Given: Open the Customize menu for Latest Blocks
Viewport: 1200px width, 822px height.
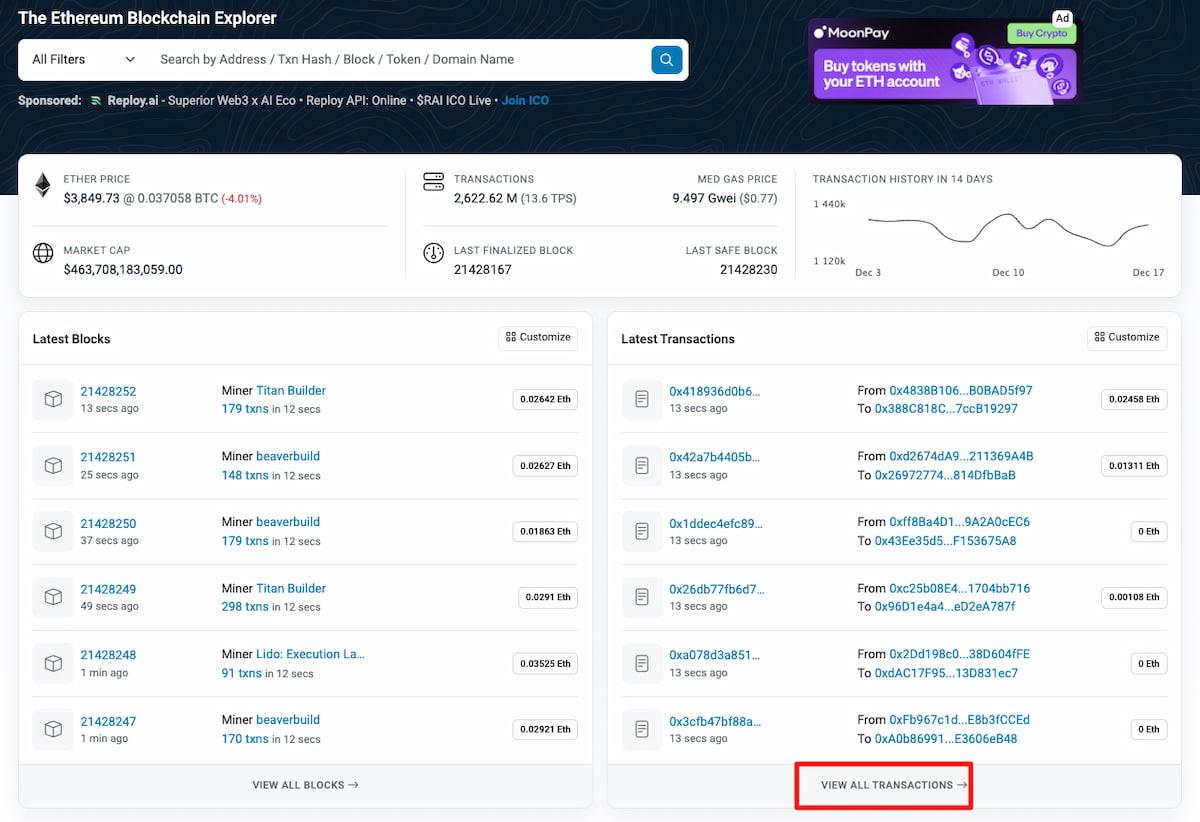Looking at the screenshot, I should click(537, 338).
